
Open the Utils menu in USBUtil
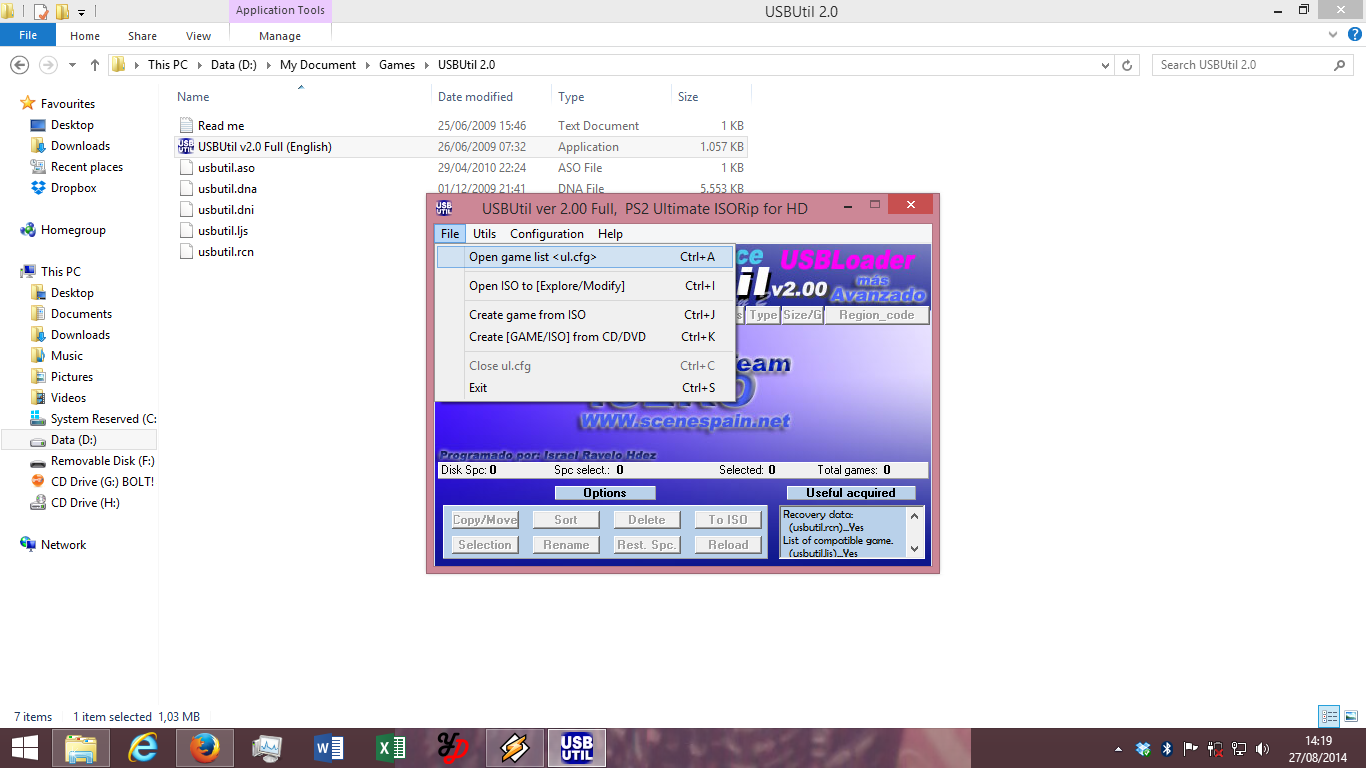pyautogui.click(x=484, y=234)
